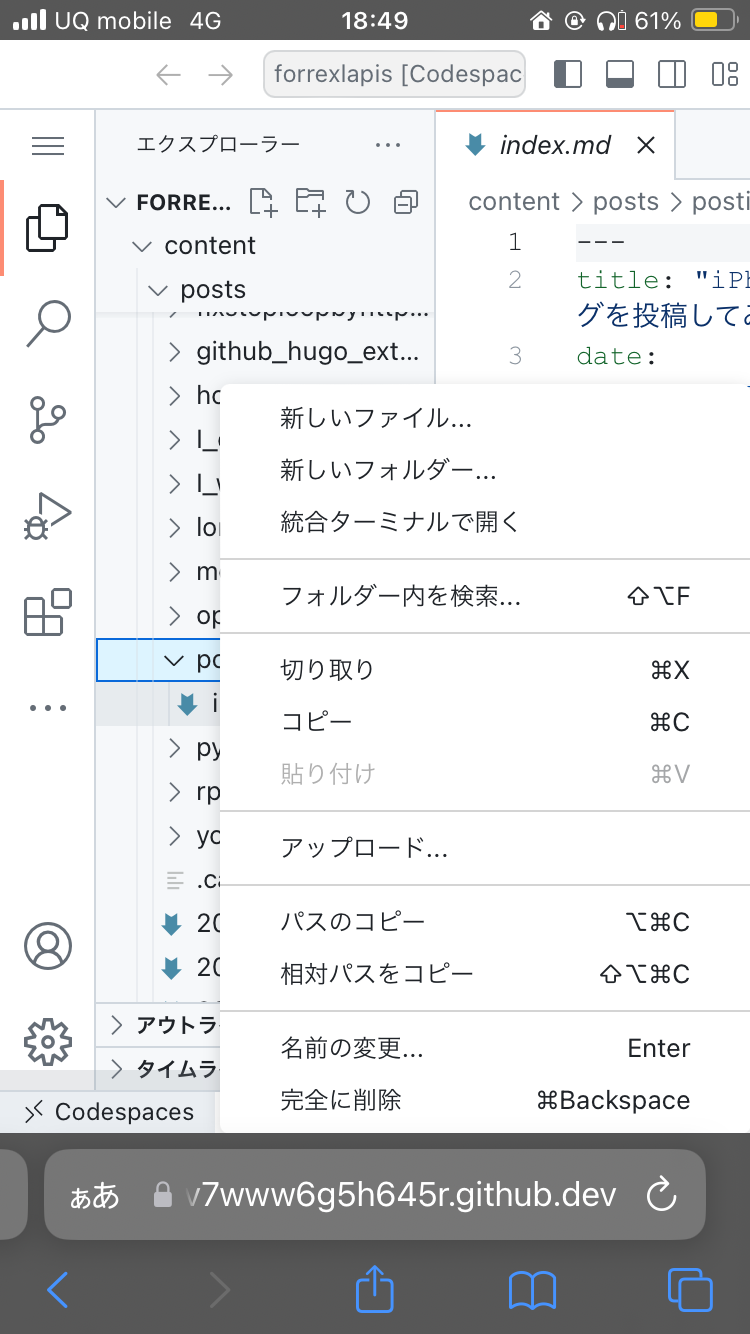Open the Extensions view icon
The image size is (750, 1334).
tap(47, 612)
